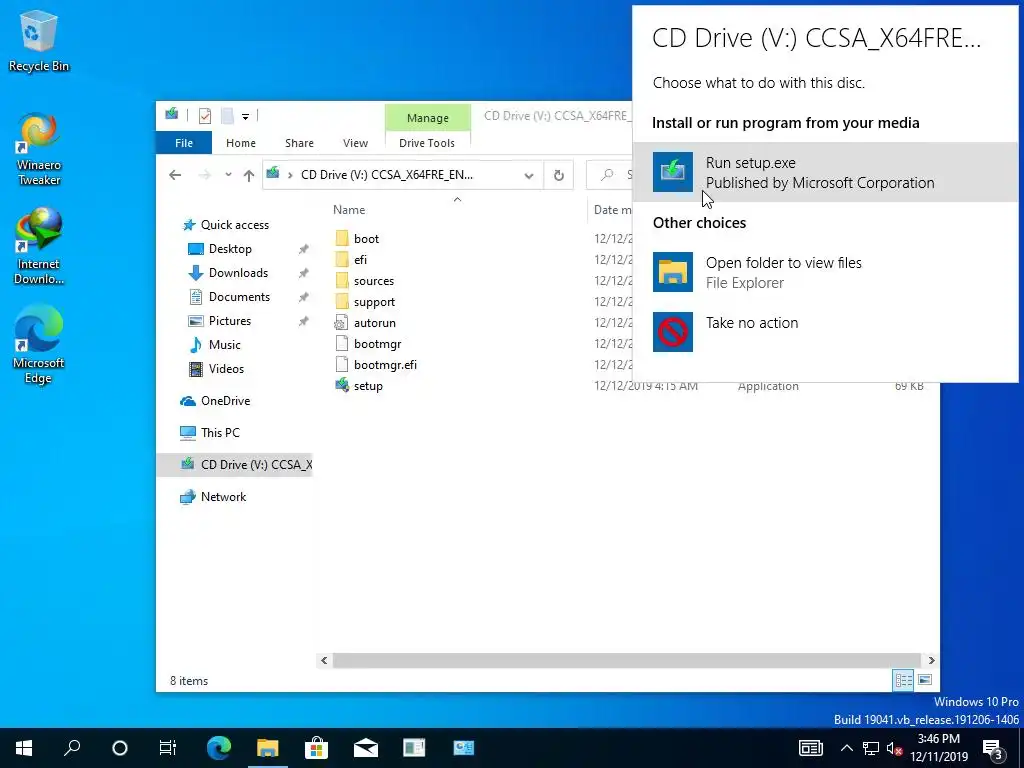Open the Windows Start menu
Image resolution: width=1024 pixels, height=768 pixels.
(x=24, y=748)
